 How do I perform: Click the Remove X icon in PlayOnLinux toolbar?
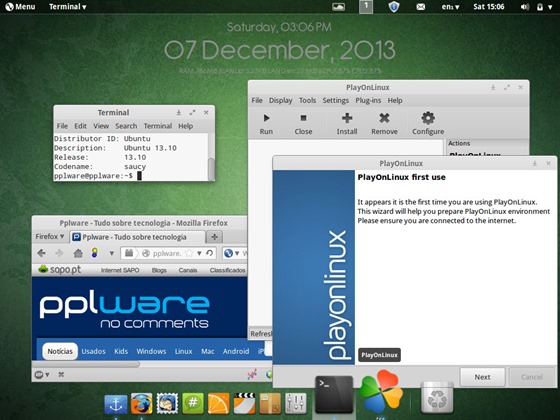click(x=384, y=118)
